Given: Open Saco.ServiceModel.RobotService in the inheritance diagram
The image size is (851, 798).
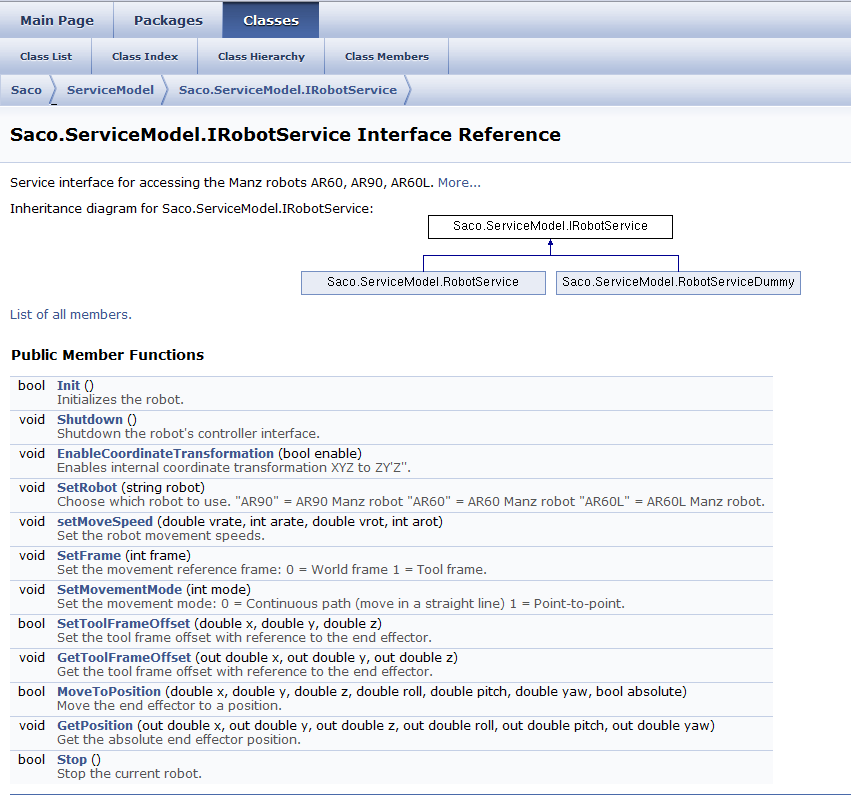Looking at the screenshot, I should click(423, 282).
